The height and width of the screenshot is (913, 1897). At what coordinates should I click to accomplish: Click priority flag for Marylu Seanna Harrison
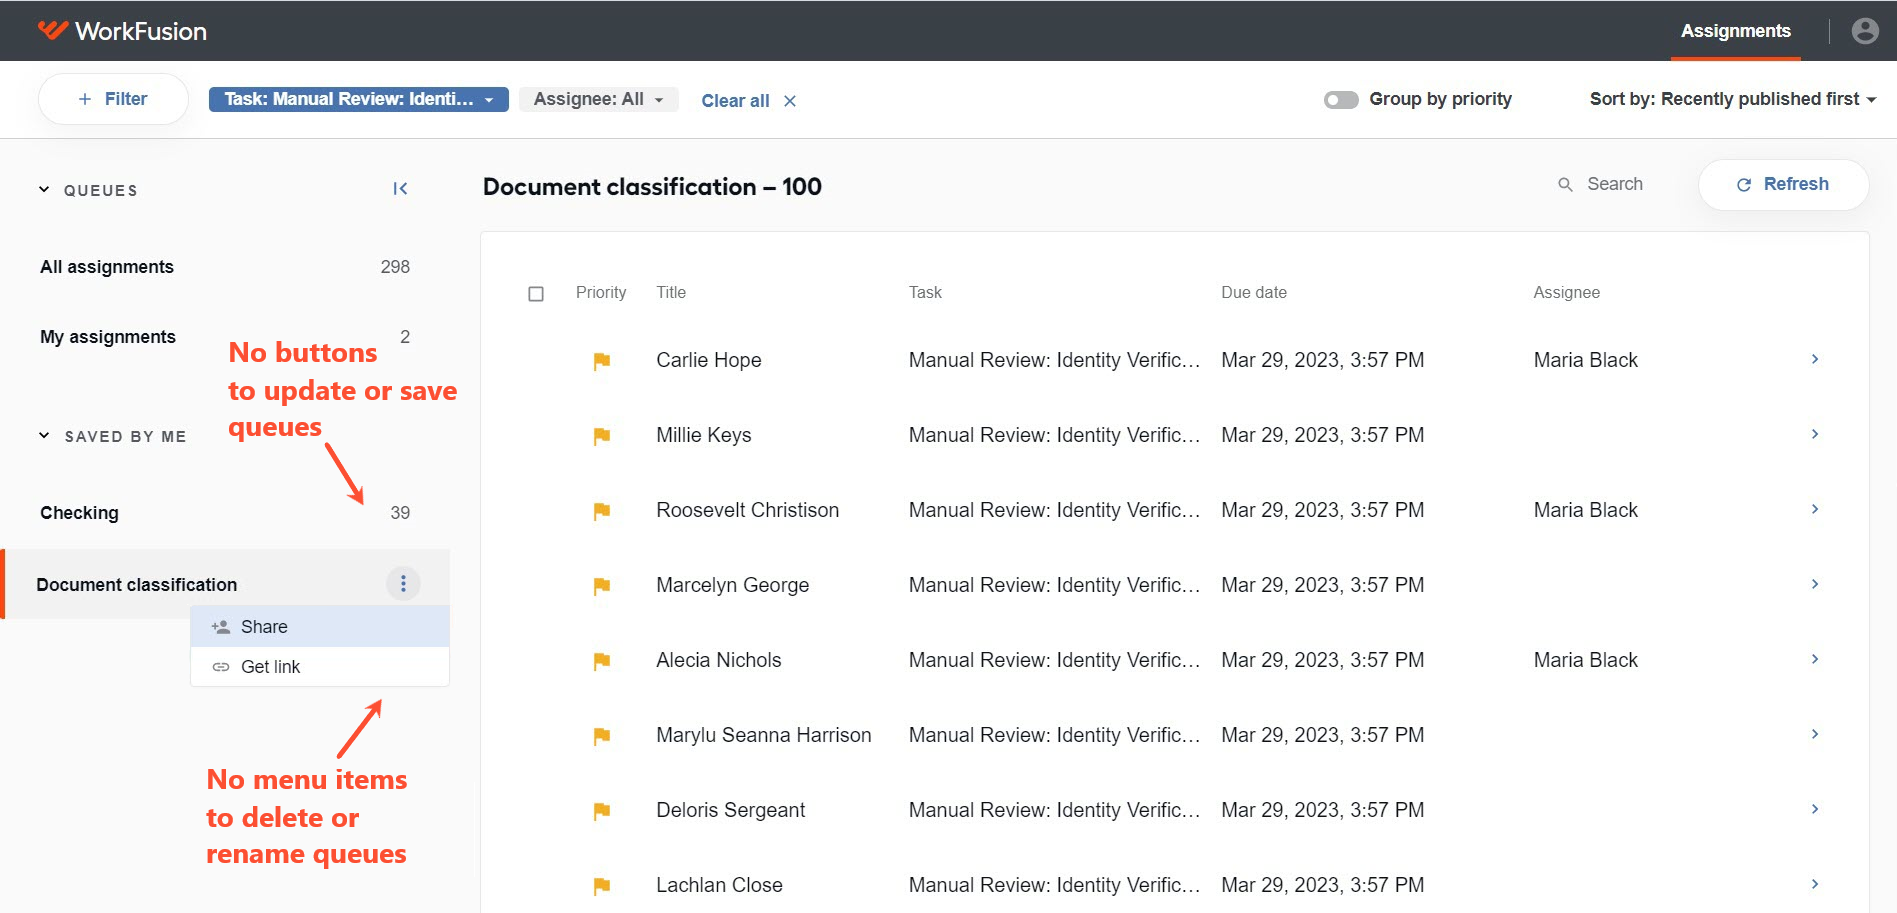coord(601,736)
